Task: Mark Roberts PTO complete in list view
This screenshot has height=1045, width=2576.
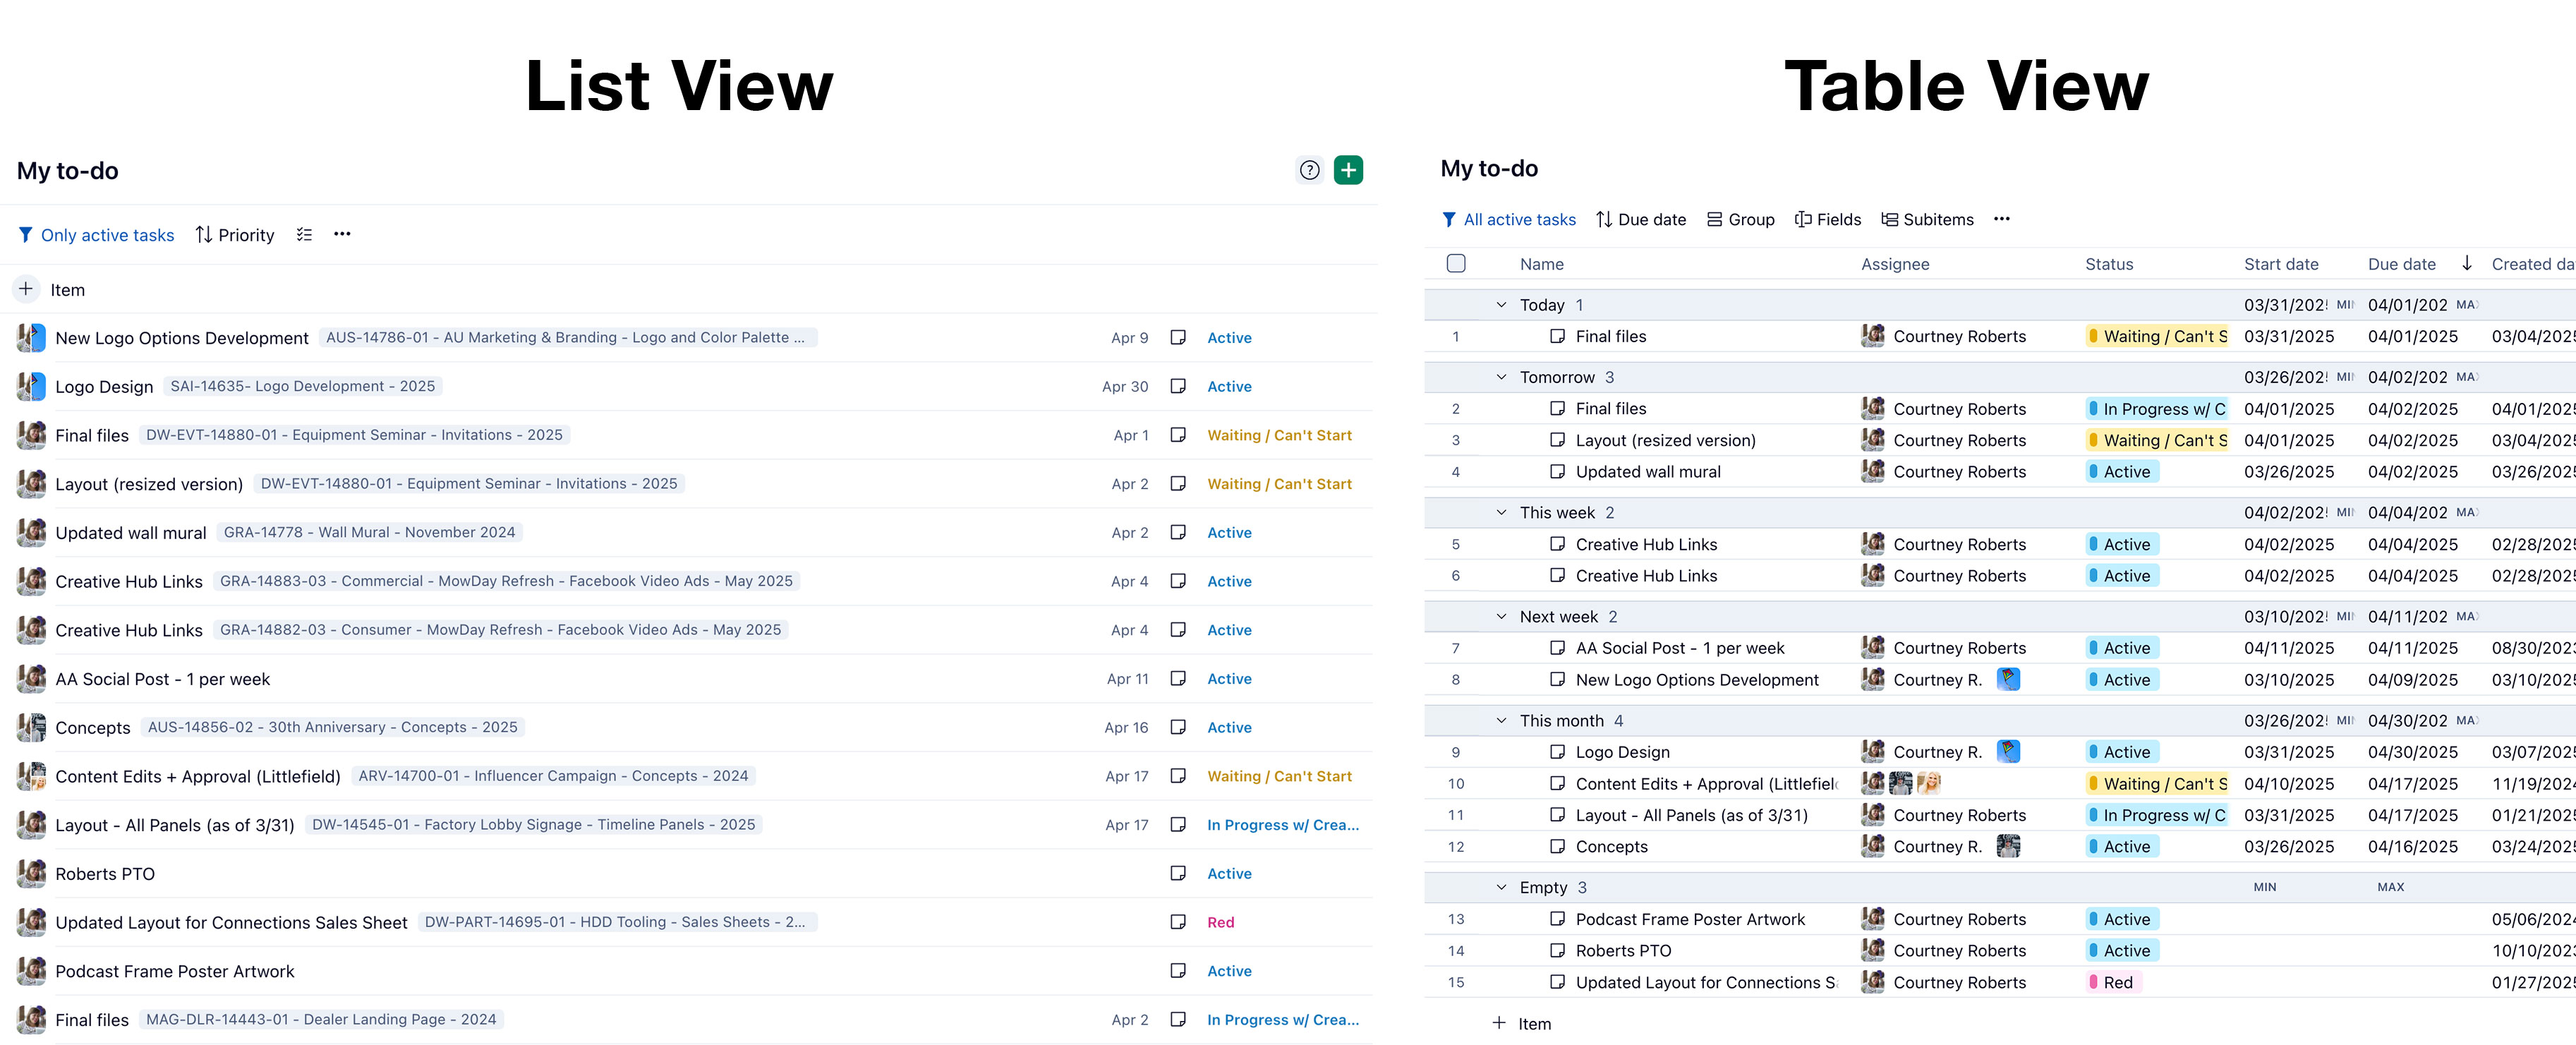Action: [x=1178, y=873]
